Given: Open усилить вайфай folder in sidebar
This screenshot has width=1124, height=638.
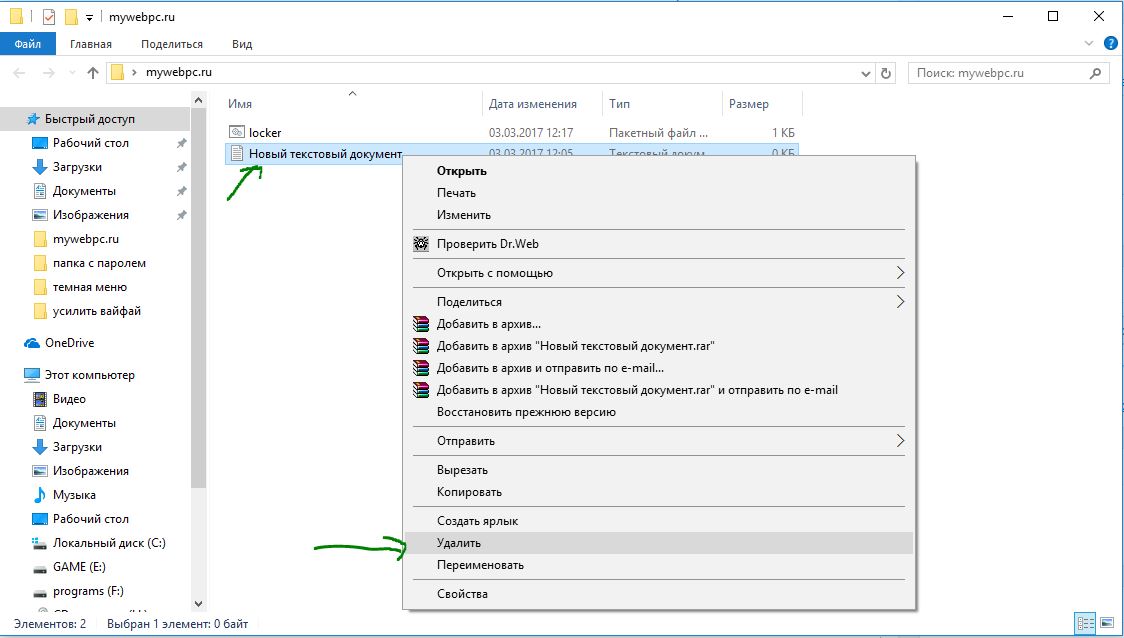Looking at the screenshot, I should click(x=97, y=311).
